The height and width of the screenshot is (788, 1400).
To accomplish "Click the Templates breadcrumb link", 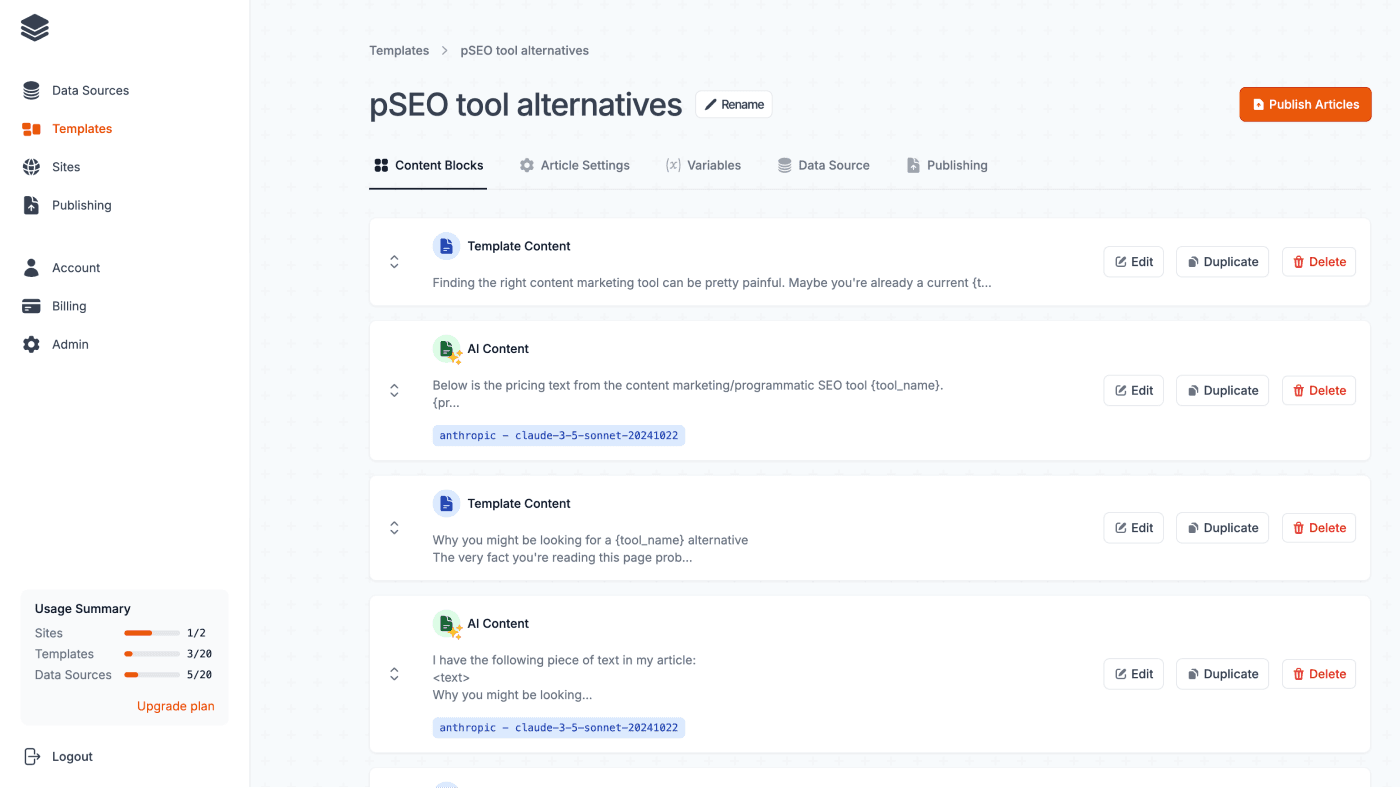I will 398,50.
